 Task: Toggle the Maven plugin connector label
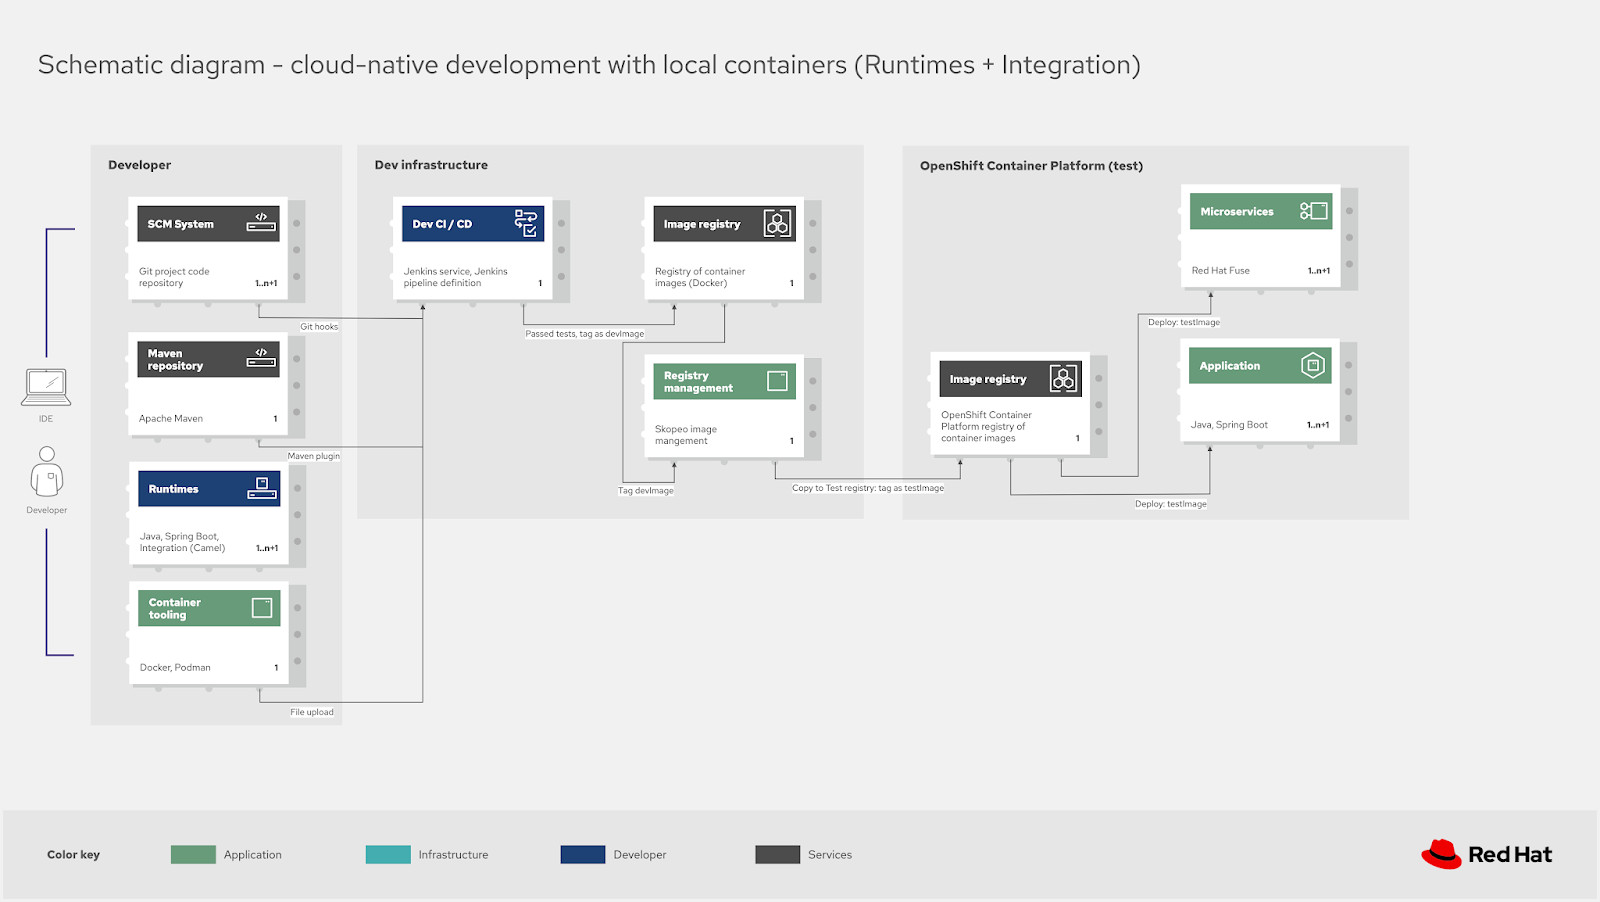tap(314, 455)
